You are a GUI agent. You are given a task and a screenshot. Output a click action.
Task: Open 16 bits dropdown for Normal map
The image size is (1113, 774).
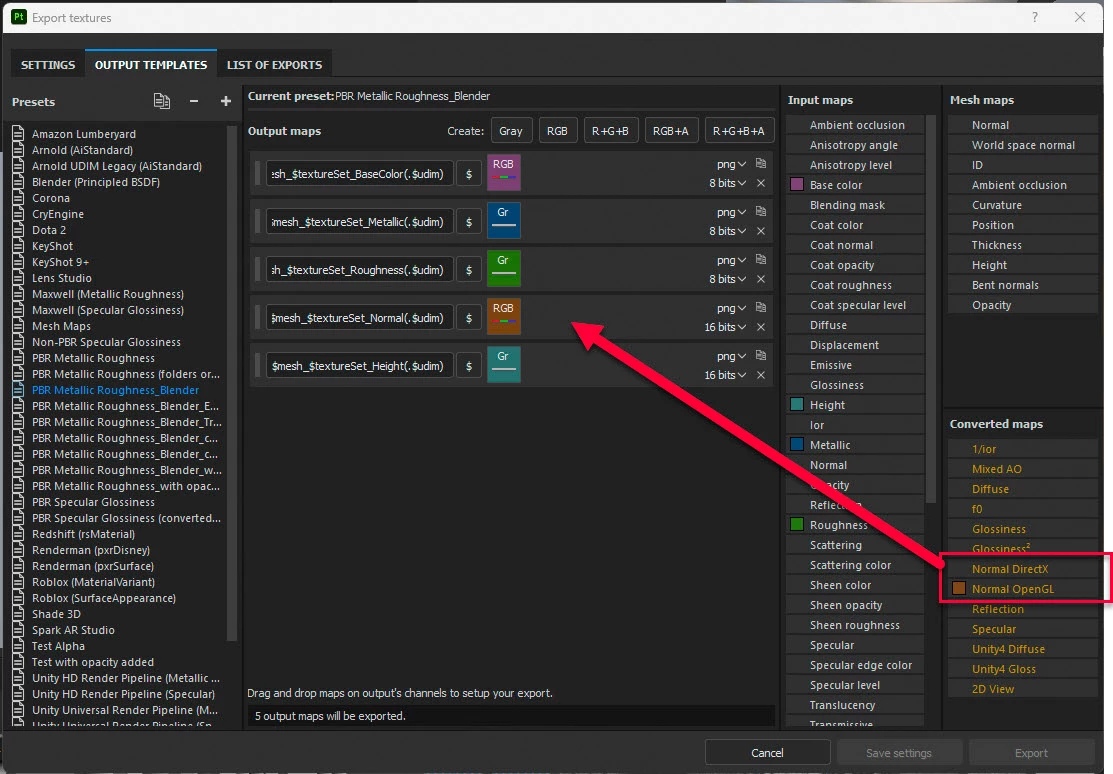point(725,327)
